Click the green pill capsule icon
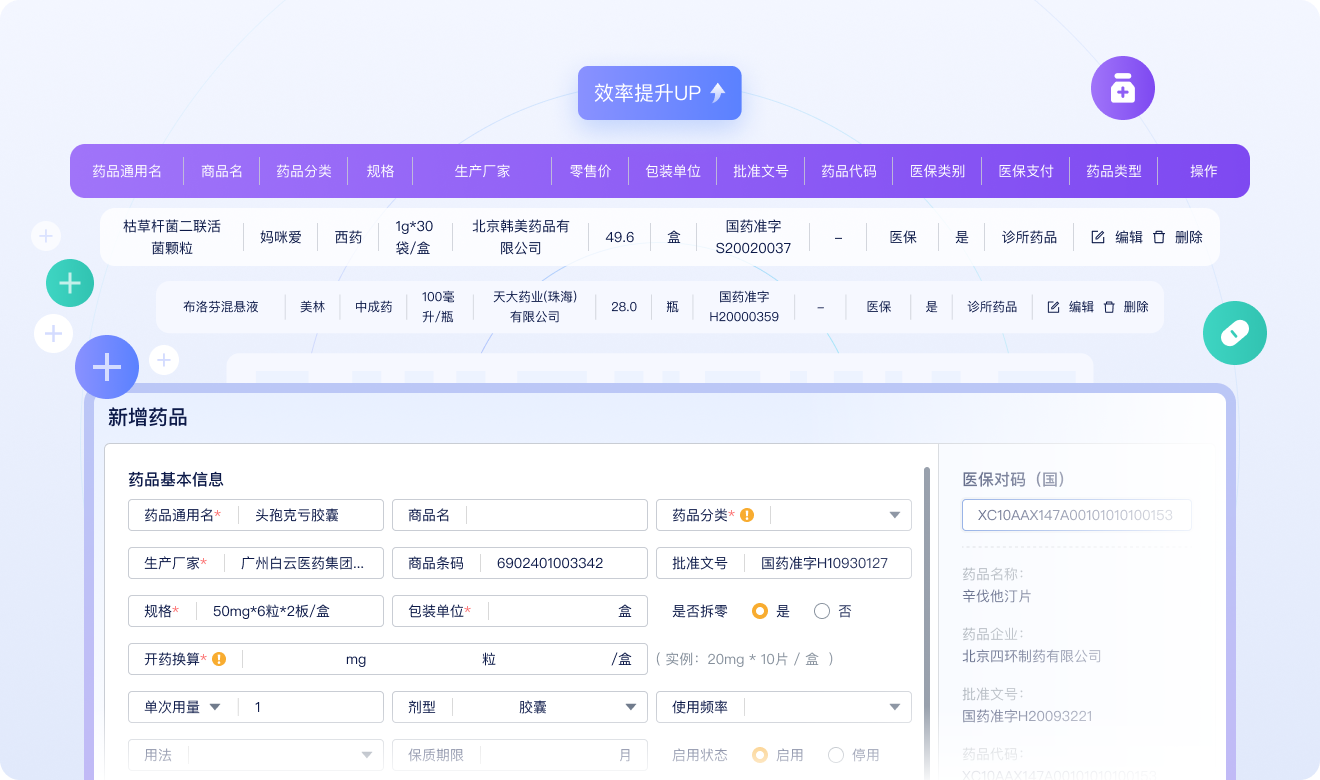The image size is (1320, 780). pyautogui.click(x=1234, y=333)
